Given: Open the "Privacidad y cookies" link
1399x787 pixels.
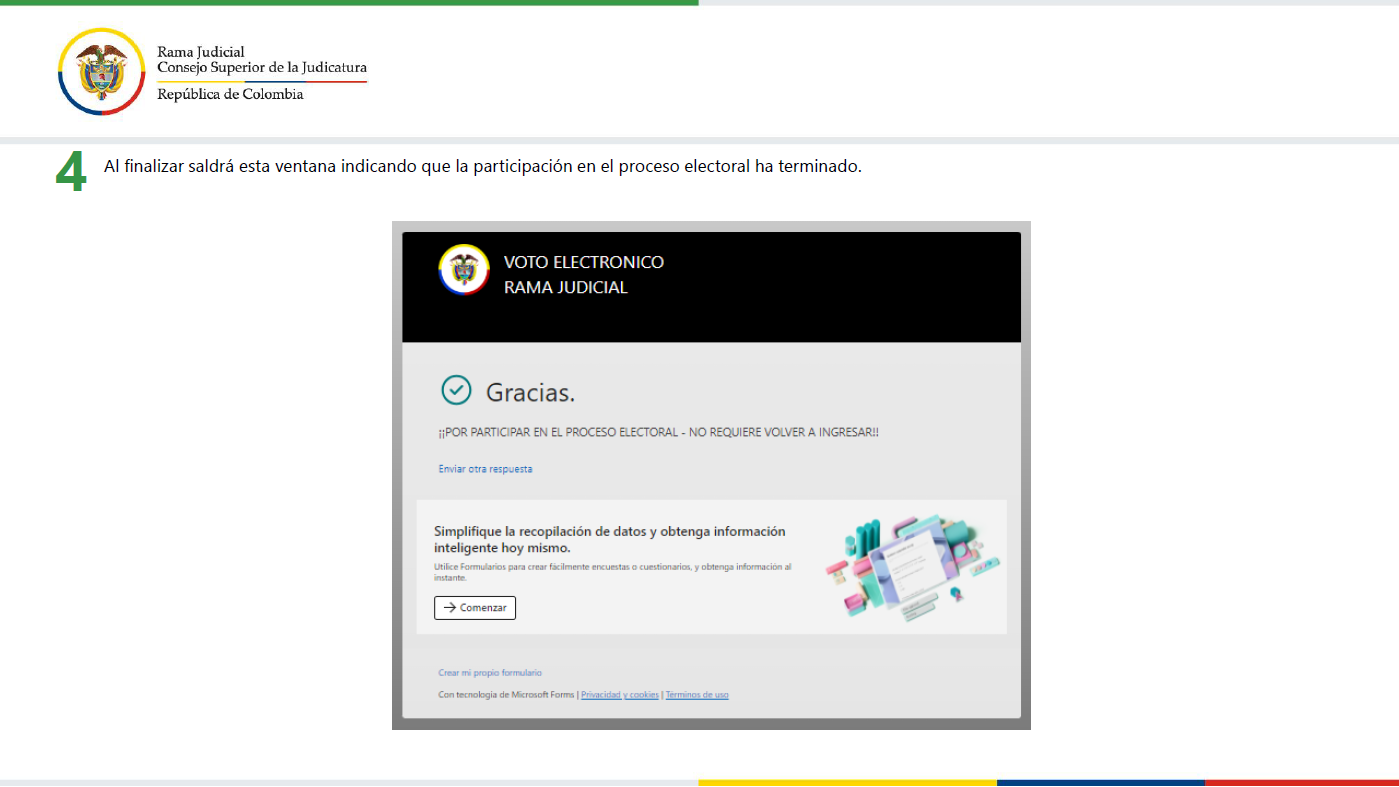Looking at the screenshot, I should tap(619, 695).
